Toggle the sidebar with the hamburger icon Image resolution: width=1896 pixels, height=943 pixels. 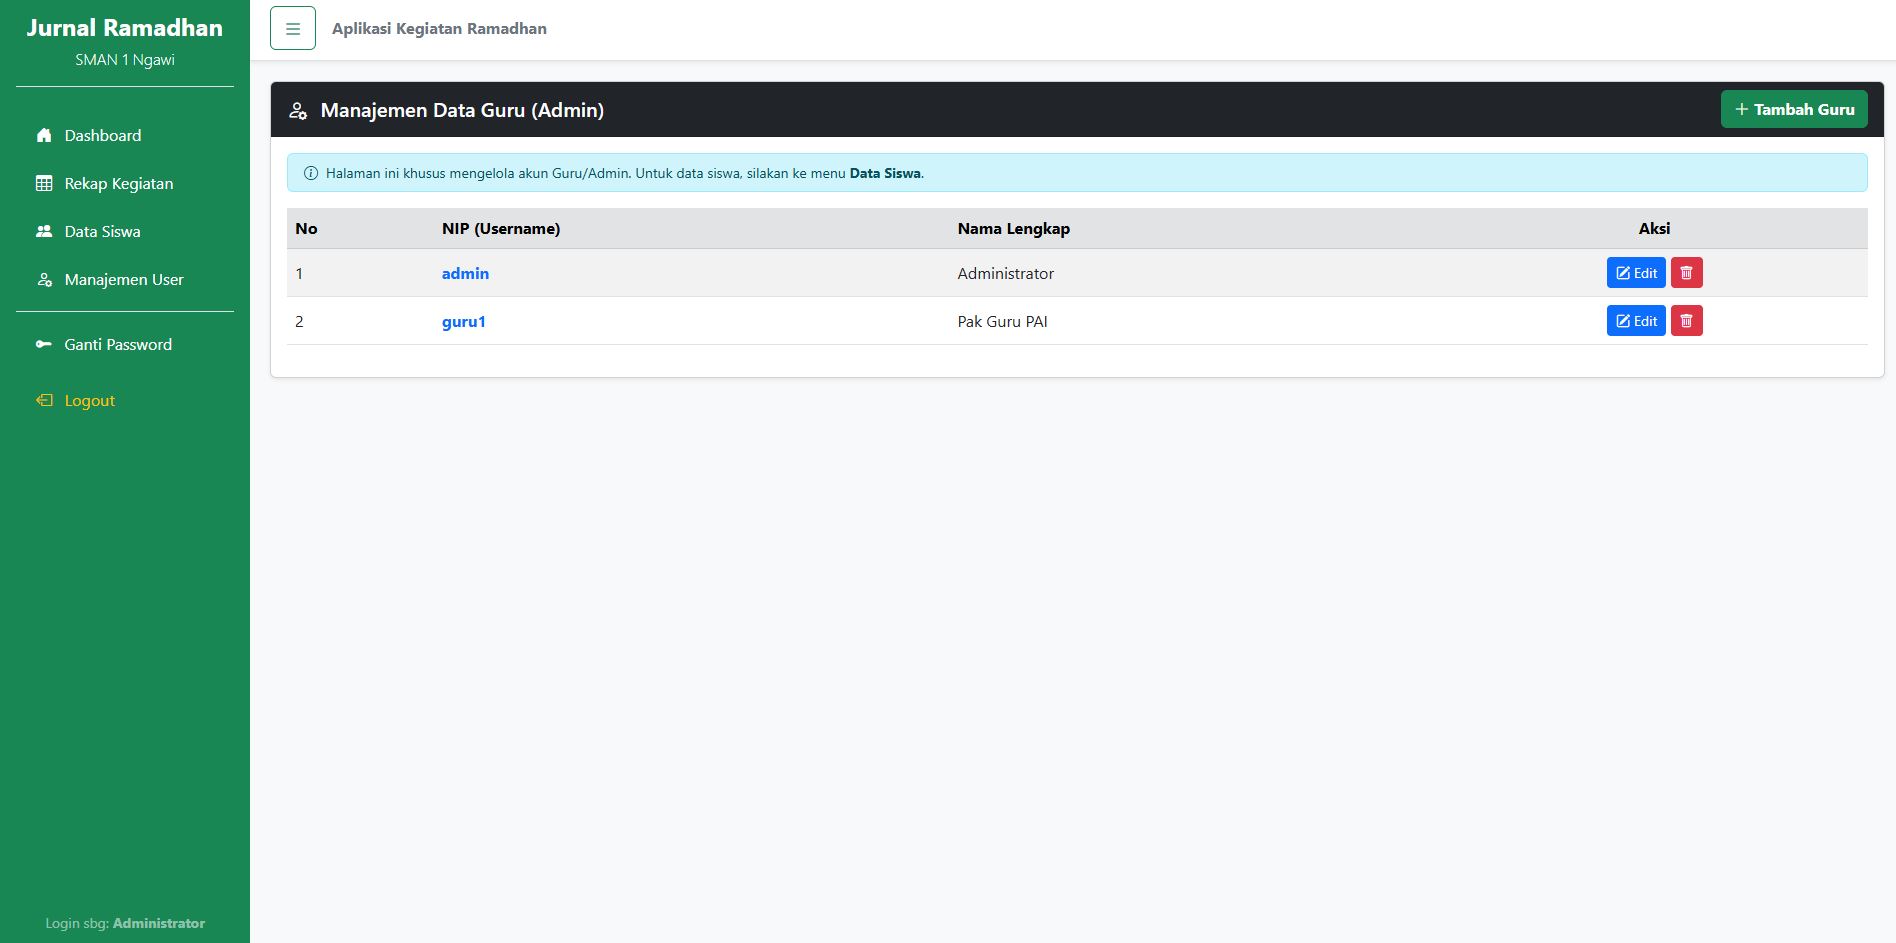pos(292,28)
